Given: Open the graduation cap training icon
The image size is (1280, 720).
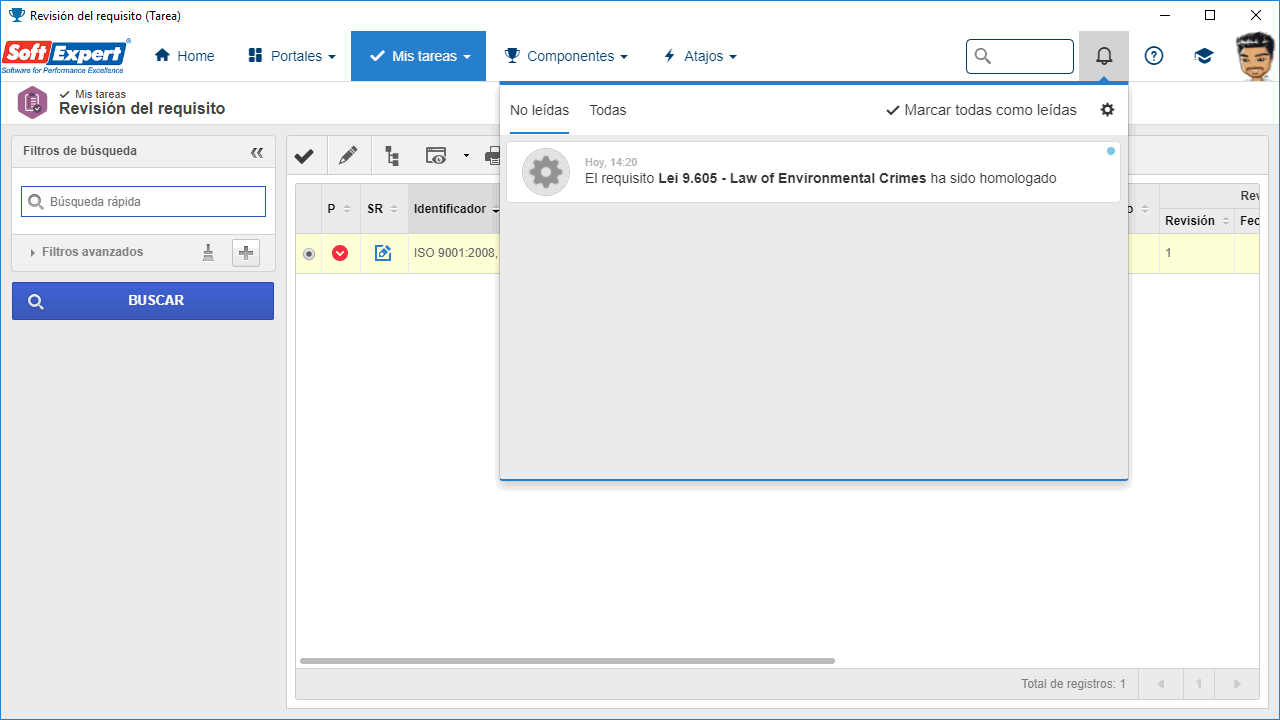Looking at the screenshot, I should 1204,56.
